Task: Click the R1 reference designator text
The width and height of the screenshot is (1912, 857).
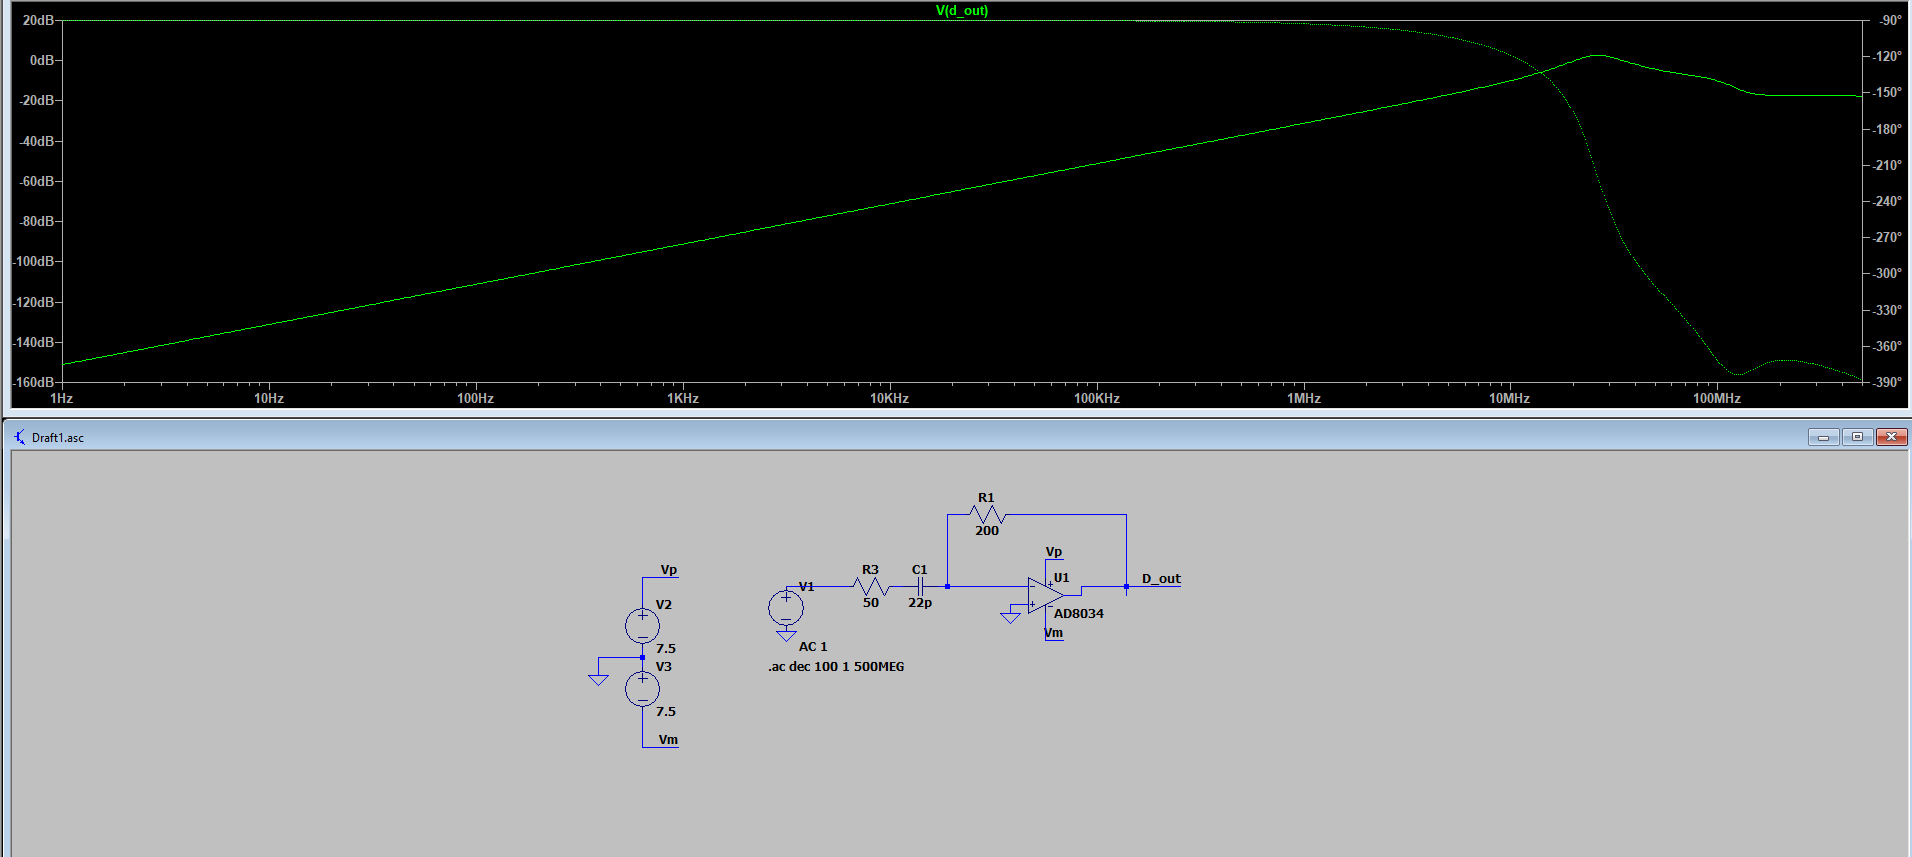Action: [x=986, y=498]
